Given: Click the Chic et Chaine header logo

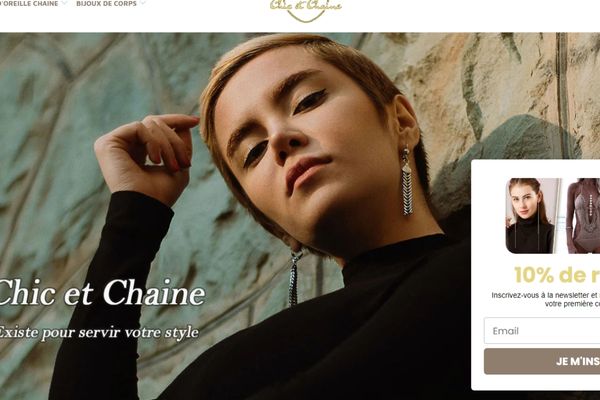Looking at the screenshot, I should click(305, 10).
